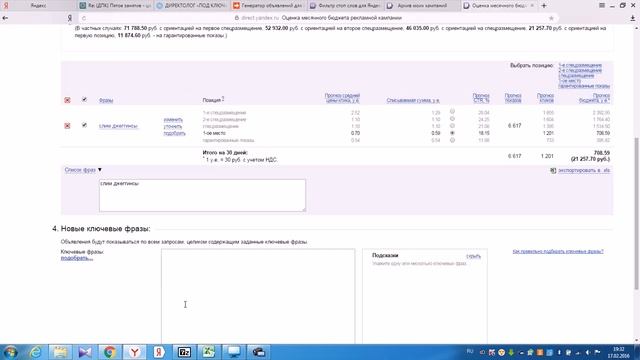This screenshot has width=640, height=360.
Task: Click the browser address bar
Action: [x=318, y=18]
